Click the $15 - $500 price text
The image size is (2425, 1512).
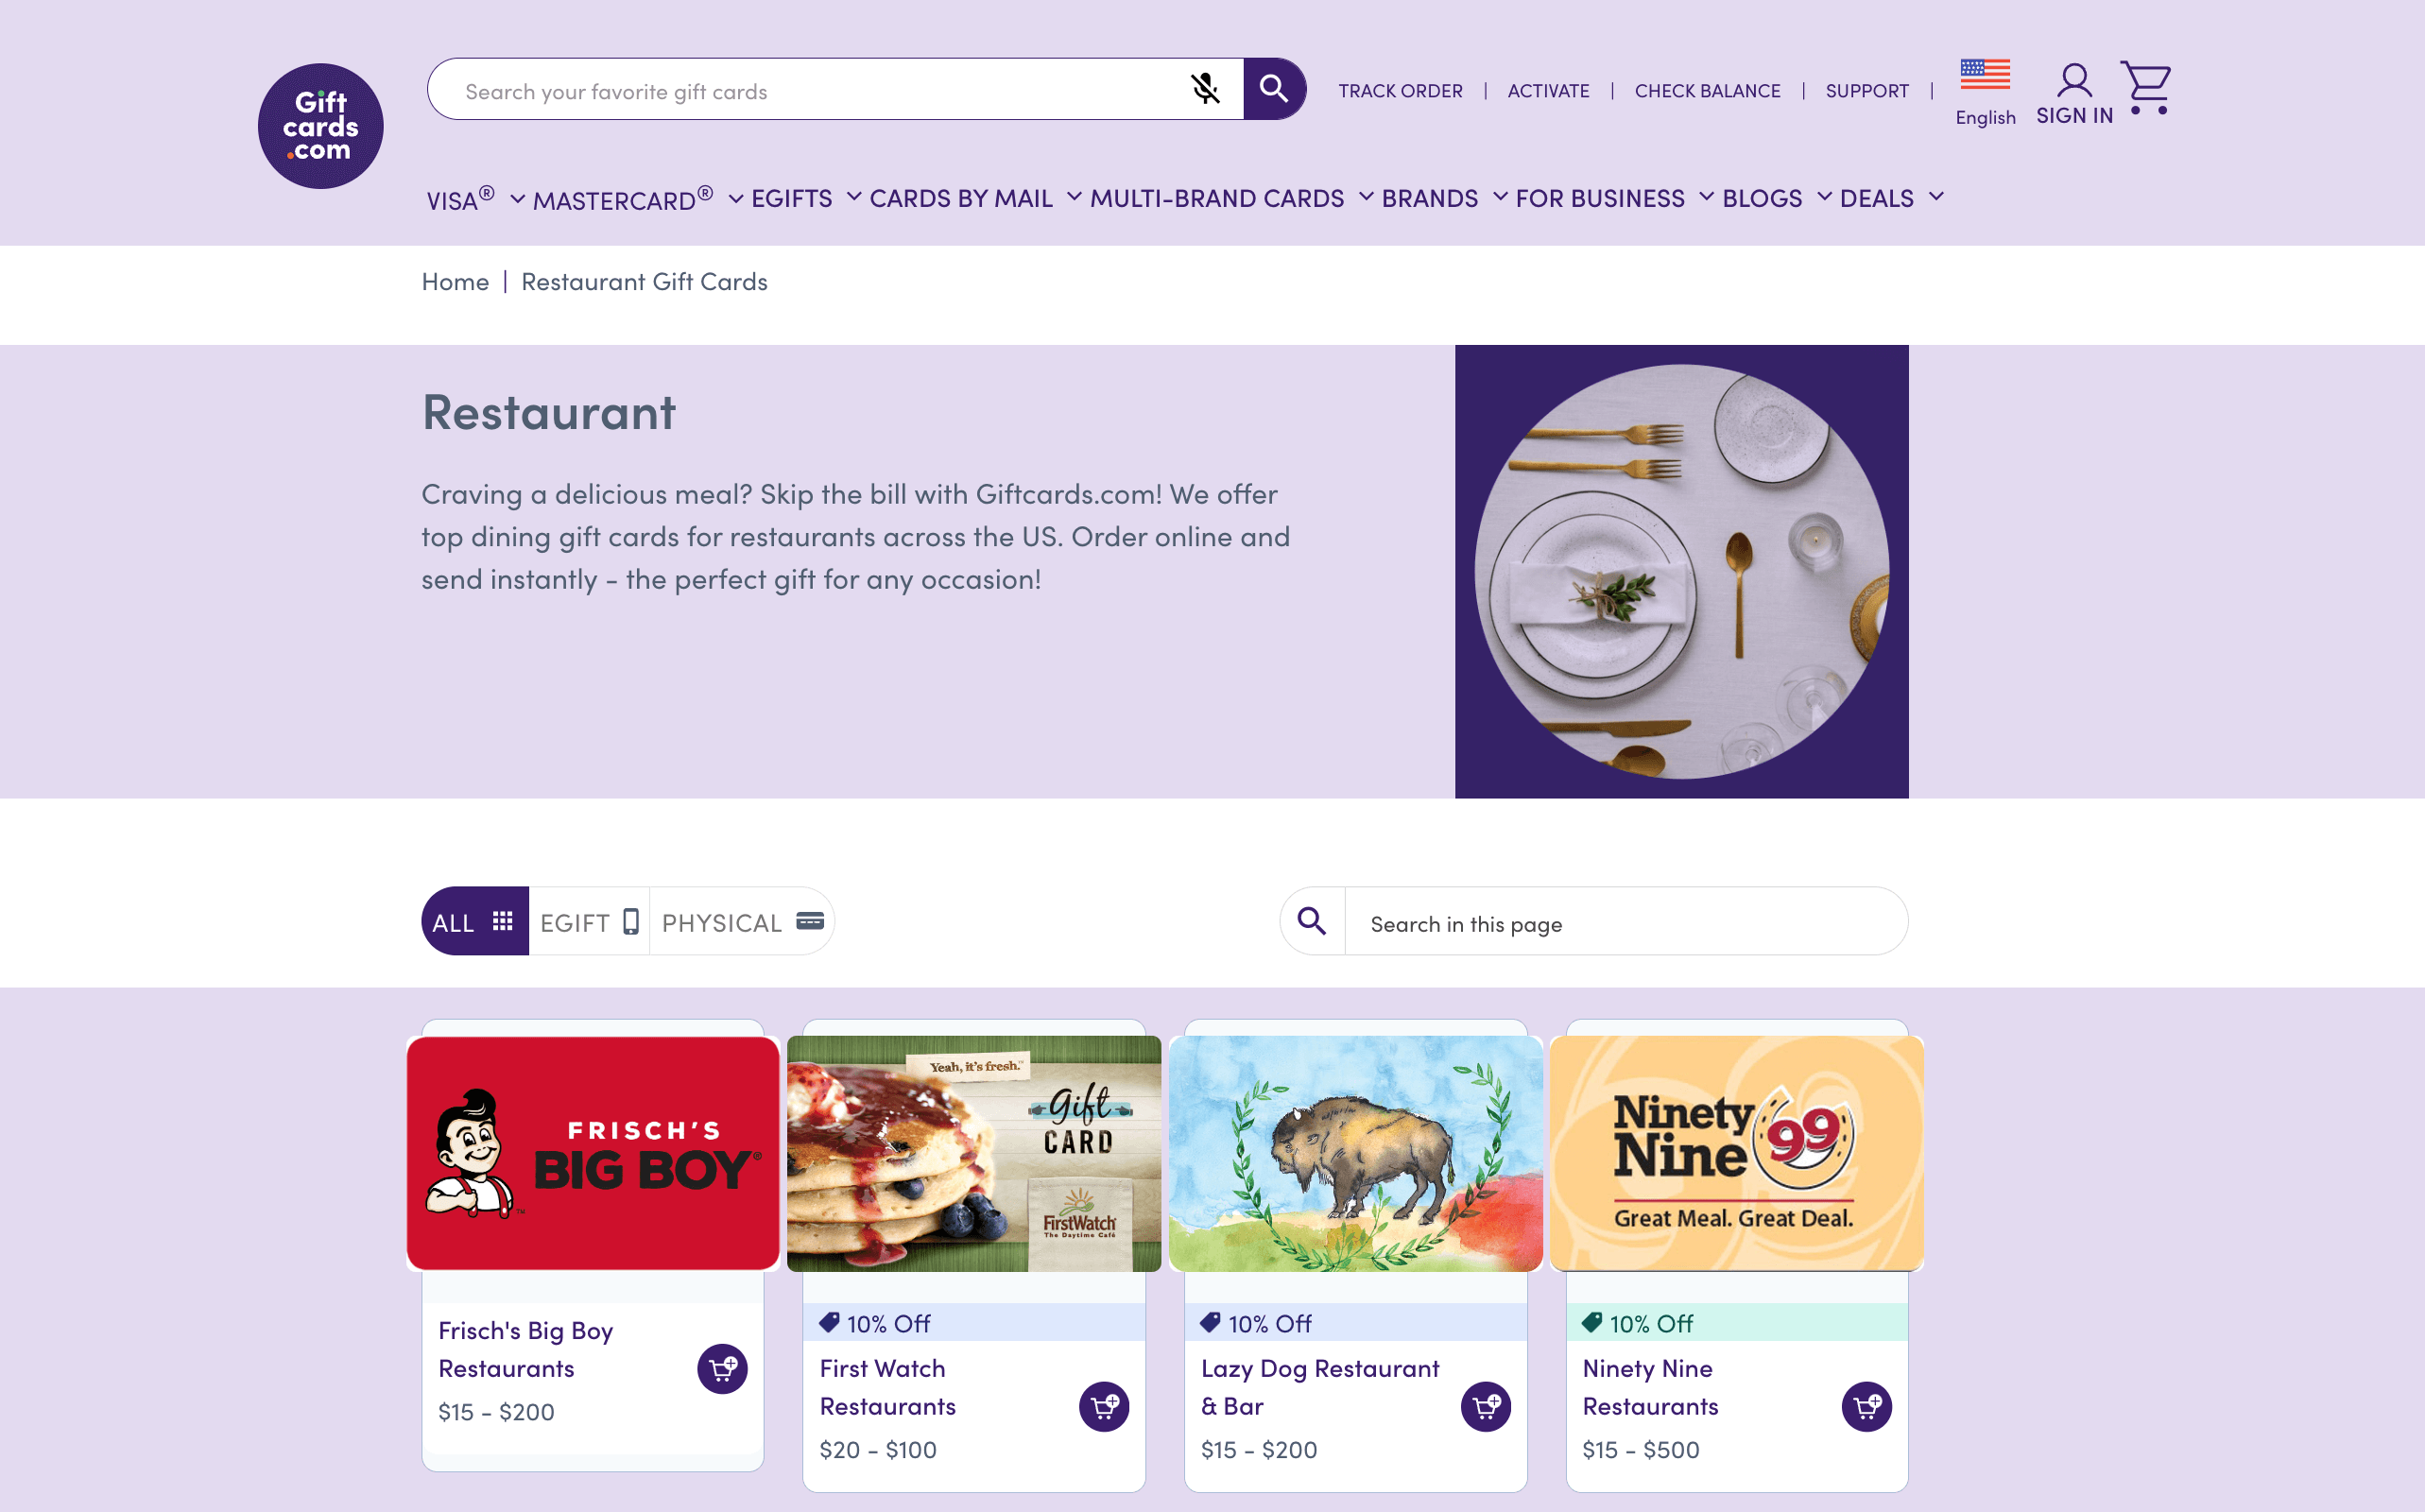[1640, 1450]
